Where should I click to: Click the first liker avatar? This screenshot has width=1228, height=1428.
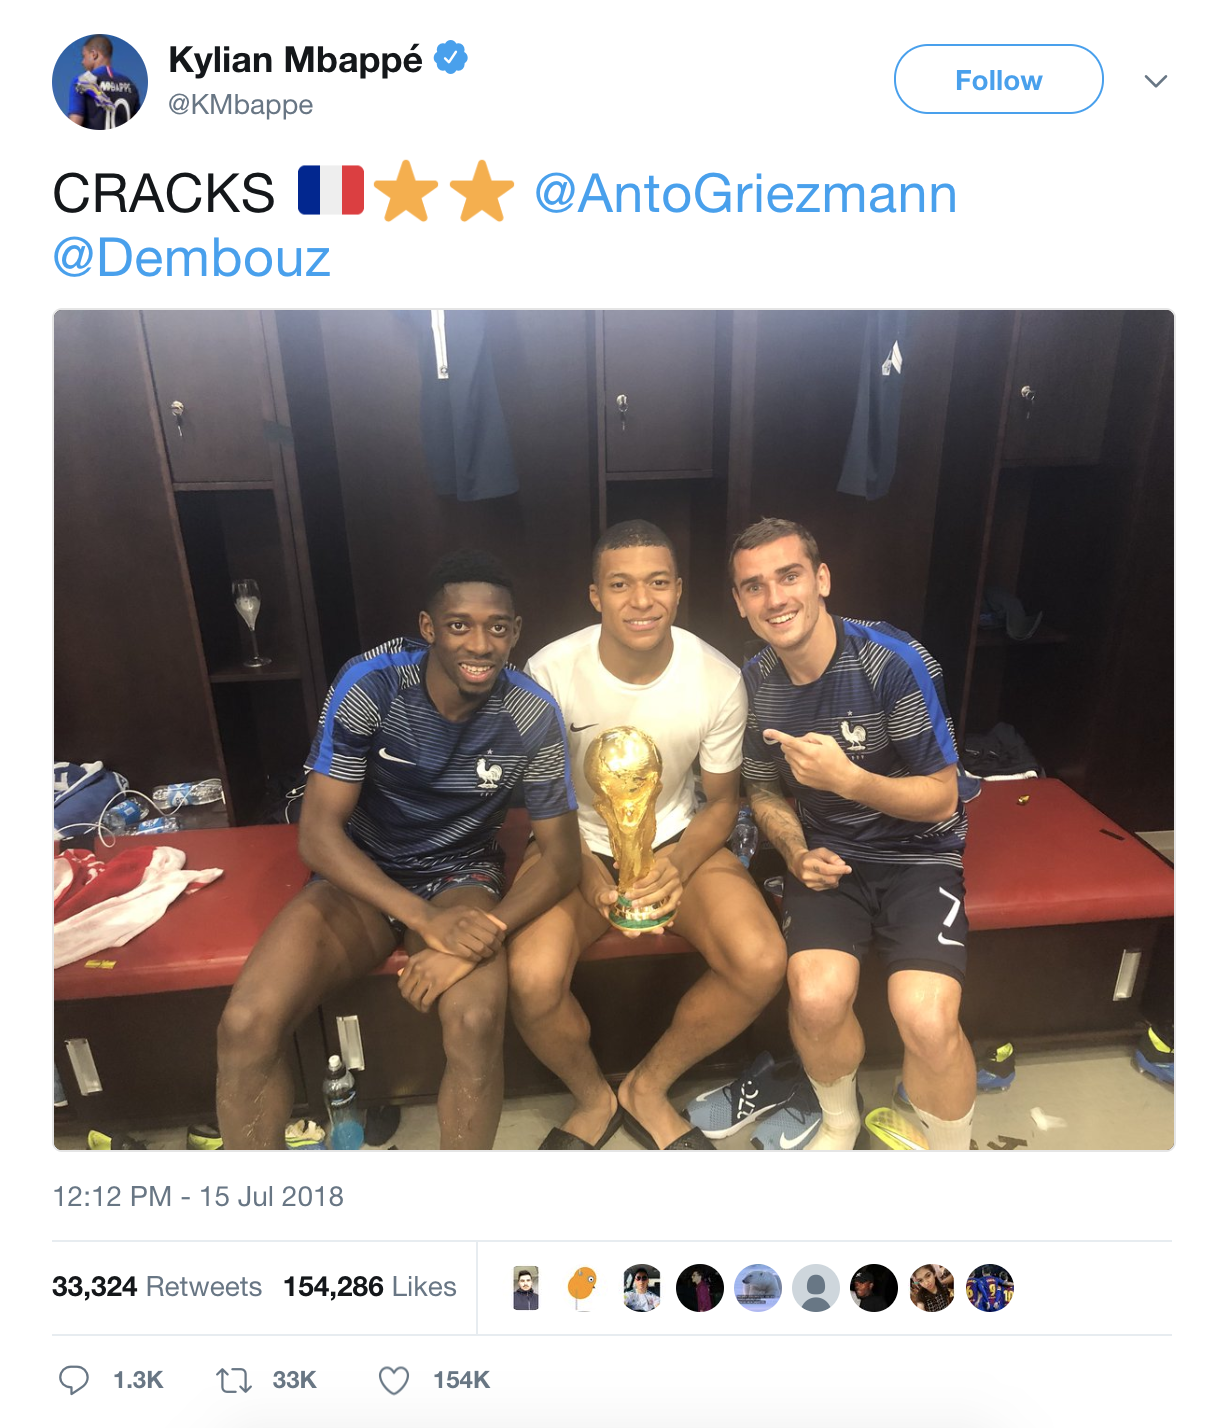(x=526, y=1288)
